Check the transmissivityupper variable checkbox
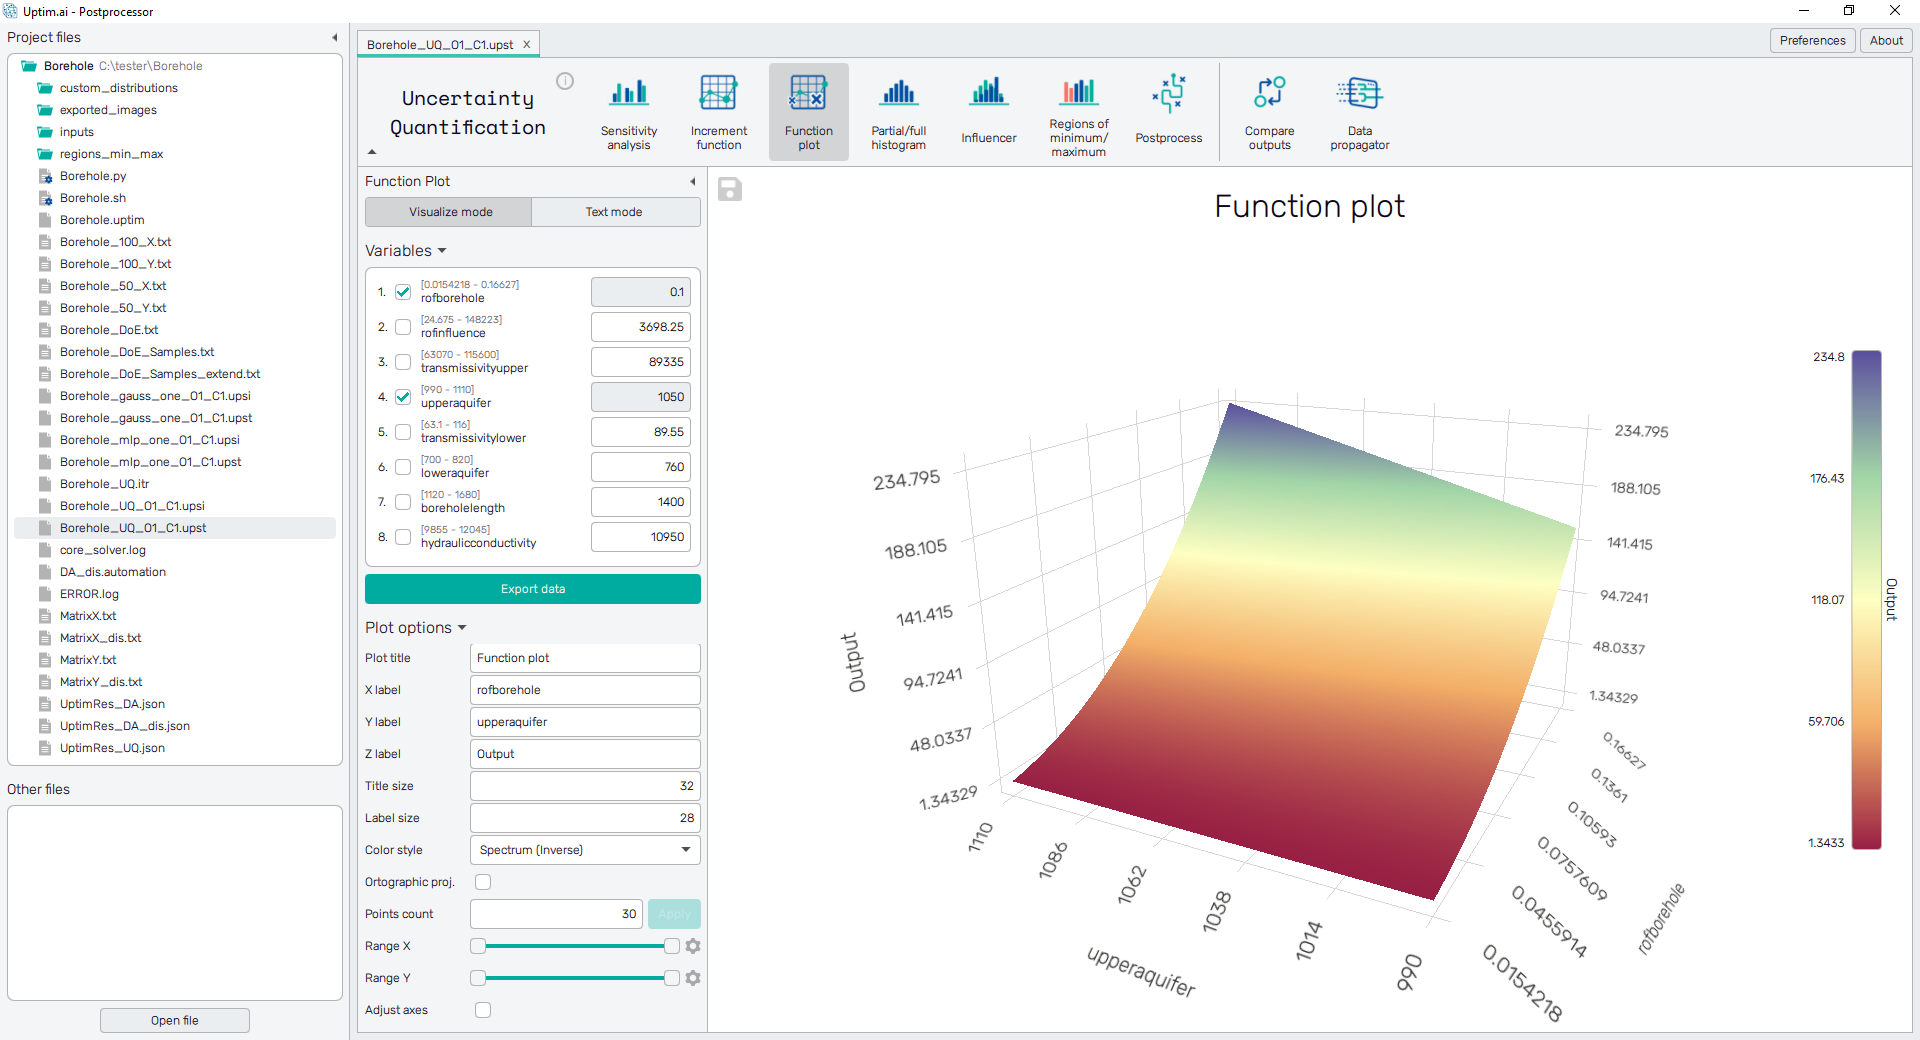 pyautogui.click(x=403, y=362)
